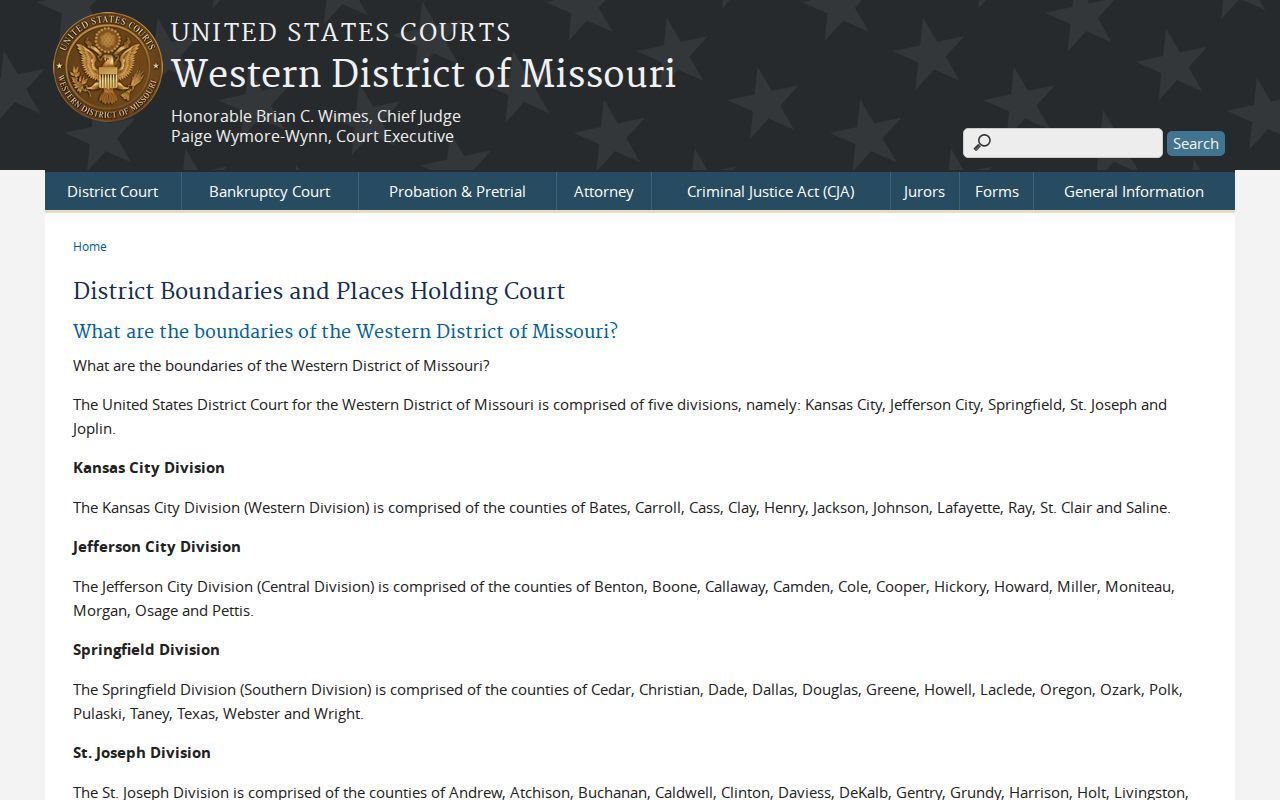Open the General Information menu

point(1134,191)
